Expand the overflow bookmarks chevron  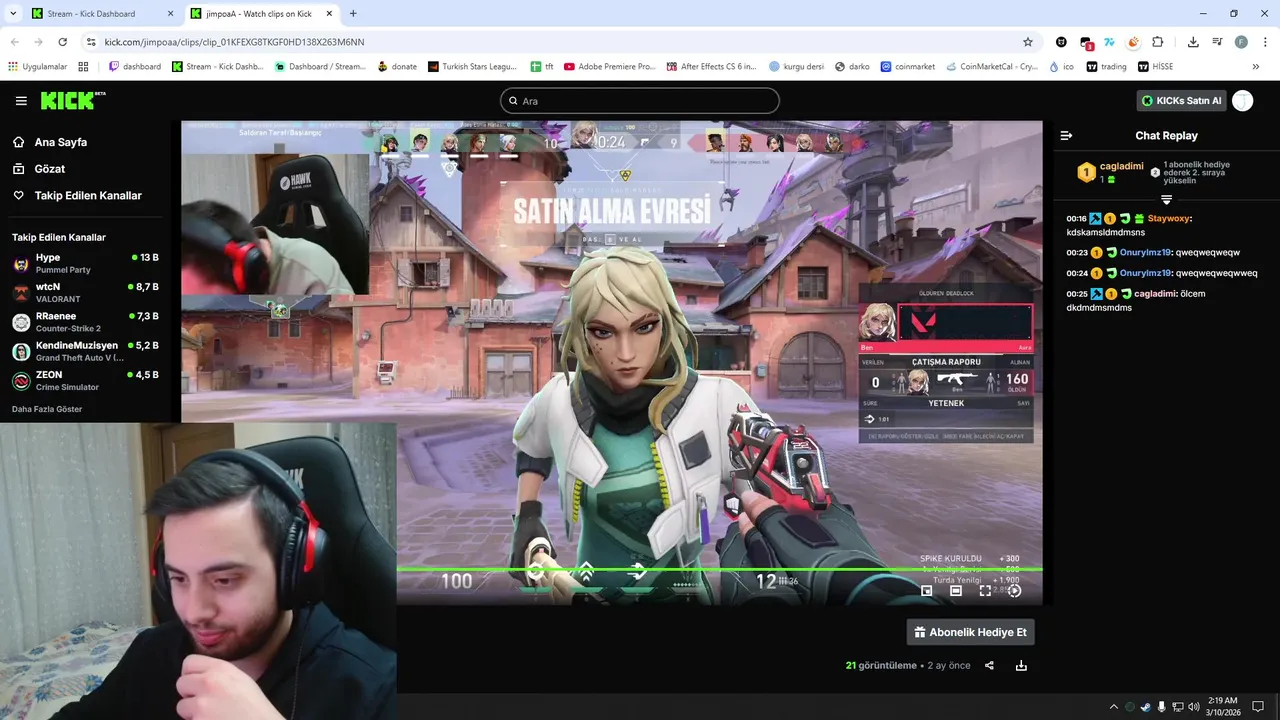coord(1255,67)
